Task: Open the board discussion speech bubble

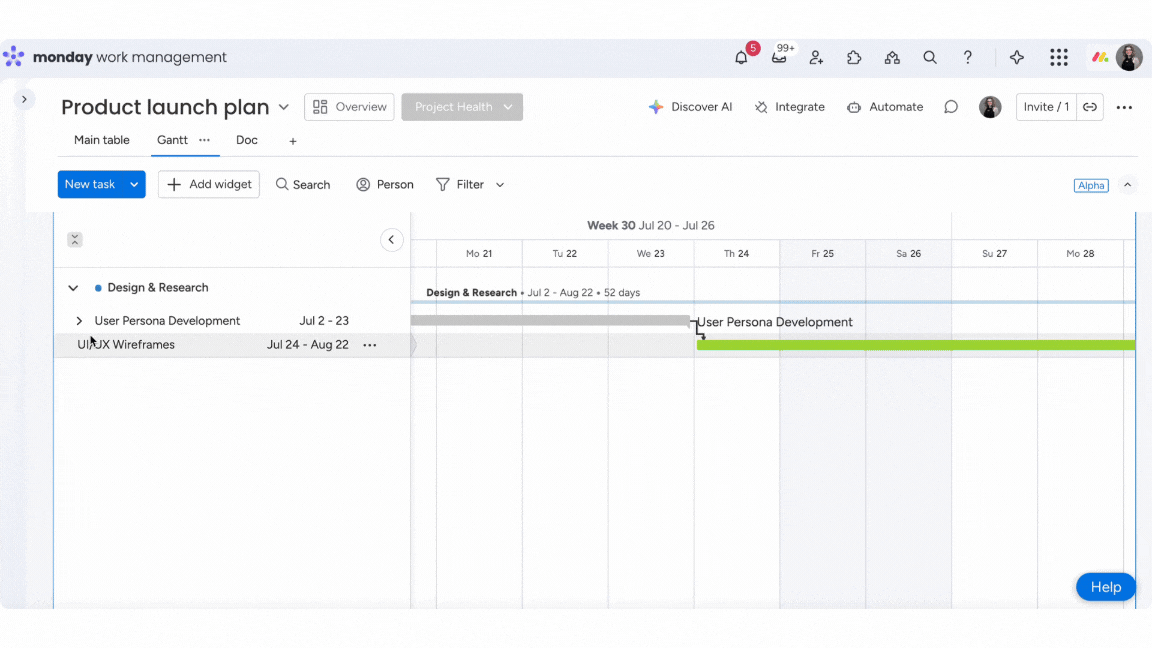Action: pyautogui.click(x=951, y=107)
